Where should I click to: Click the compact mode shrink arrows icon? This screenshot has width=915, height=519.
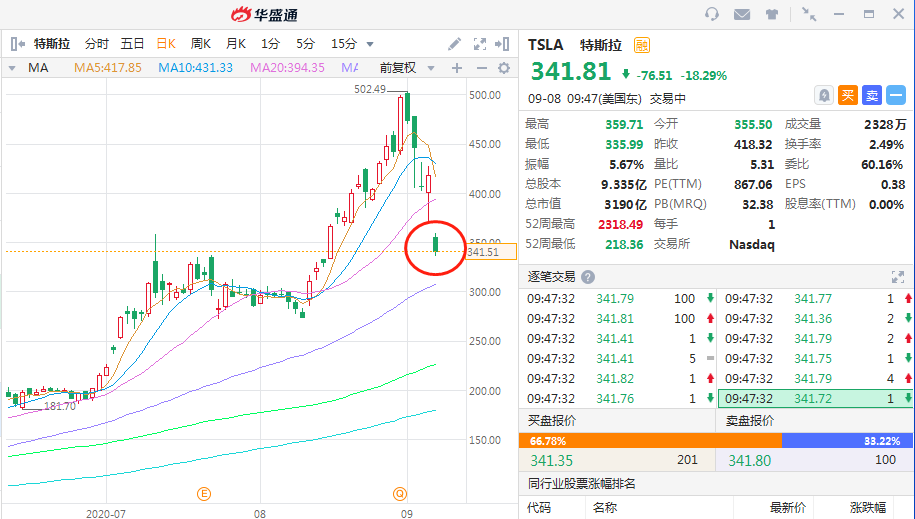point(808,14)
